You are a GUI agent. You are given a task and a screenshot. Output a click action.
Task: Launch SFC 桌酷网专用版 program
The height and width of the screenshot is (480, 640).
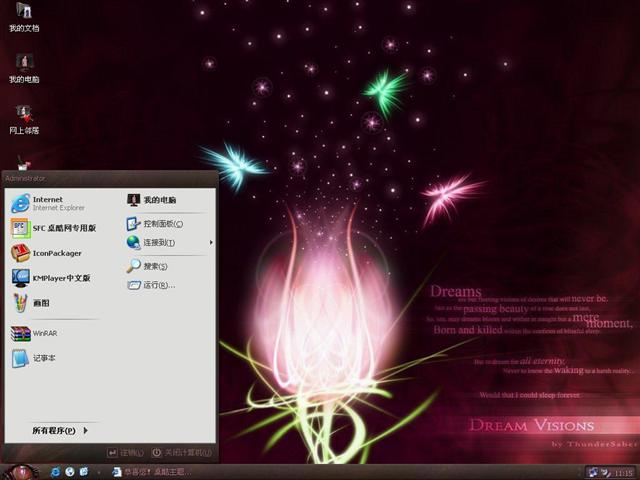tap(53, 228)
